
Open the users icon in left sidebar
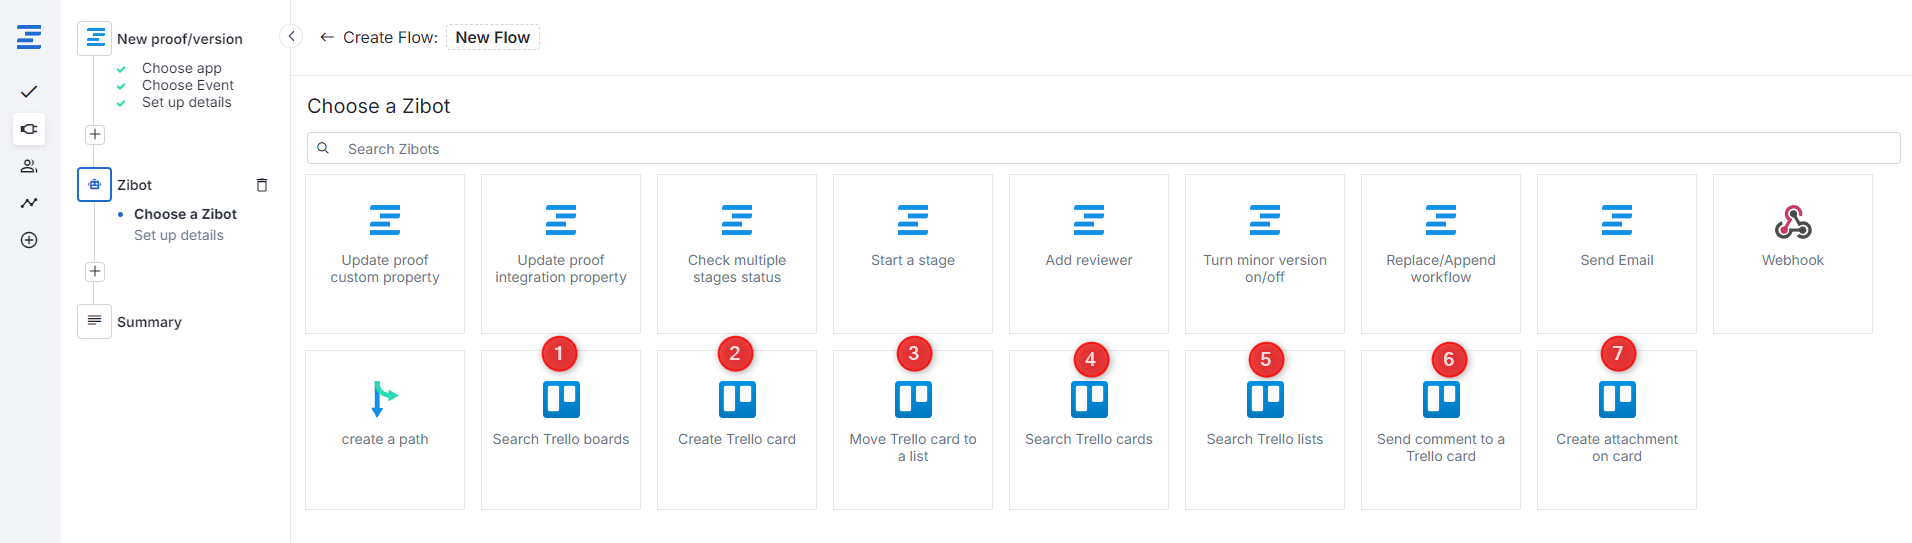pos(29,166)
